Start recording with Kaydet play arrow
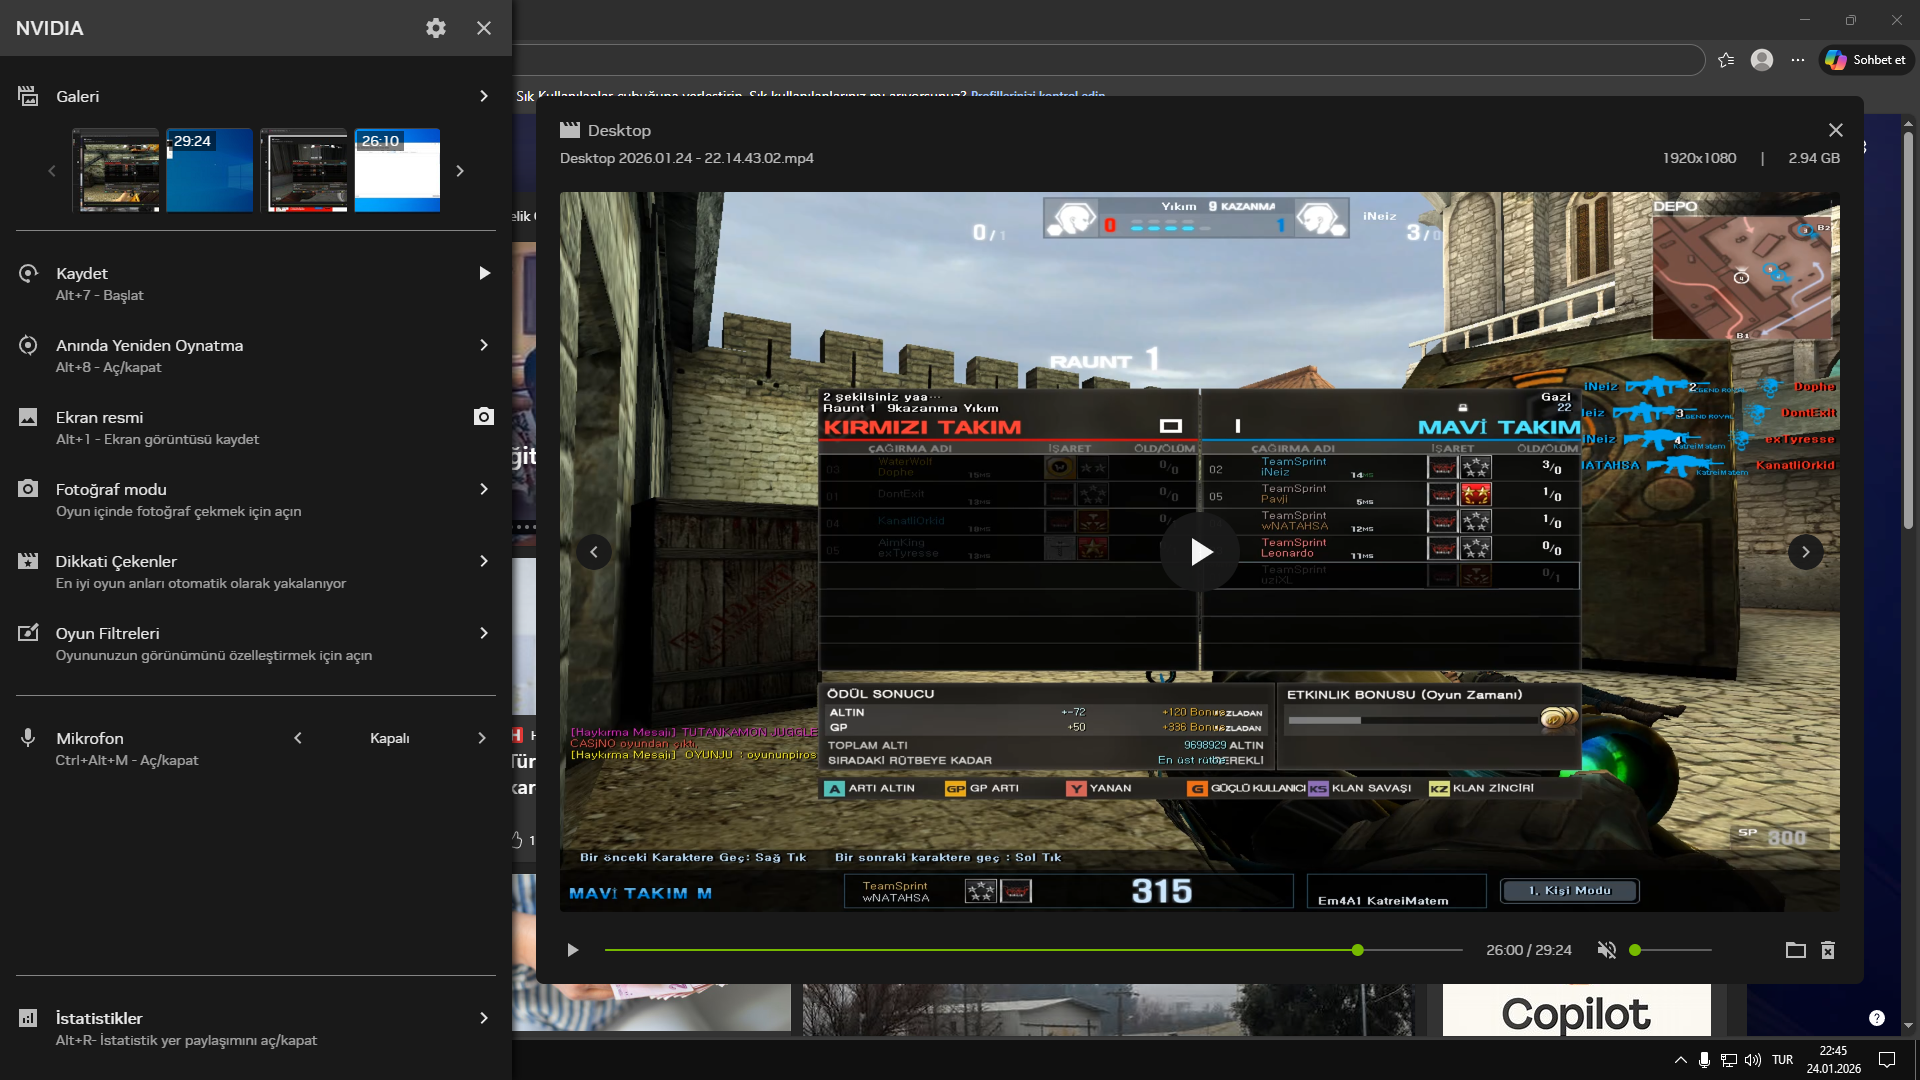Image resolution: width=1920 pixels, height=1080 pixels. tap(484, 273)
